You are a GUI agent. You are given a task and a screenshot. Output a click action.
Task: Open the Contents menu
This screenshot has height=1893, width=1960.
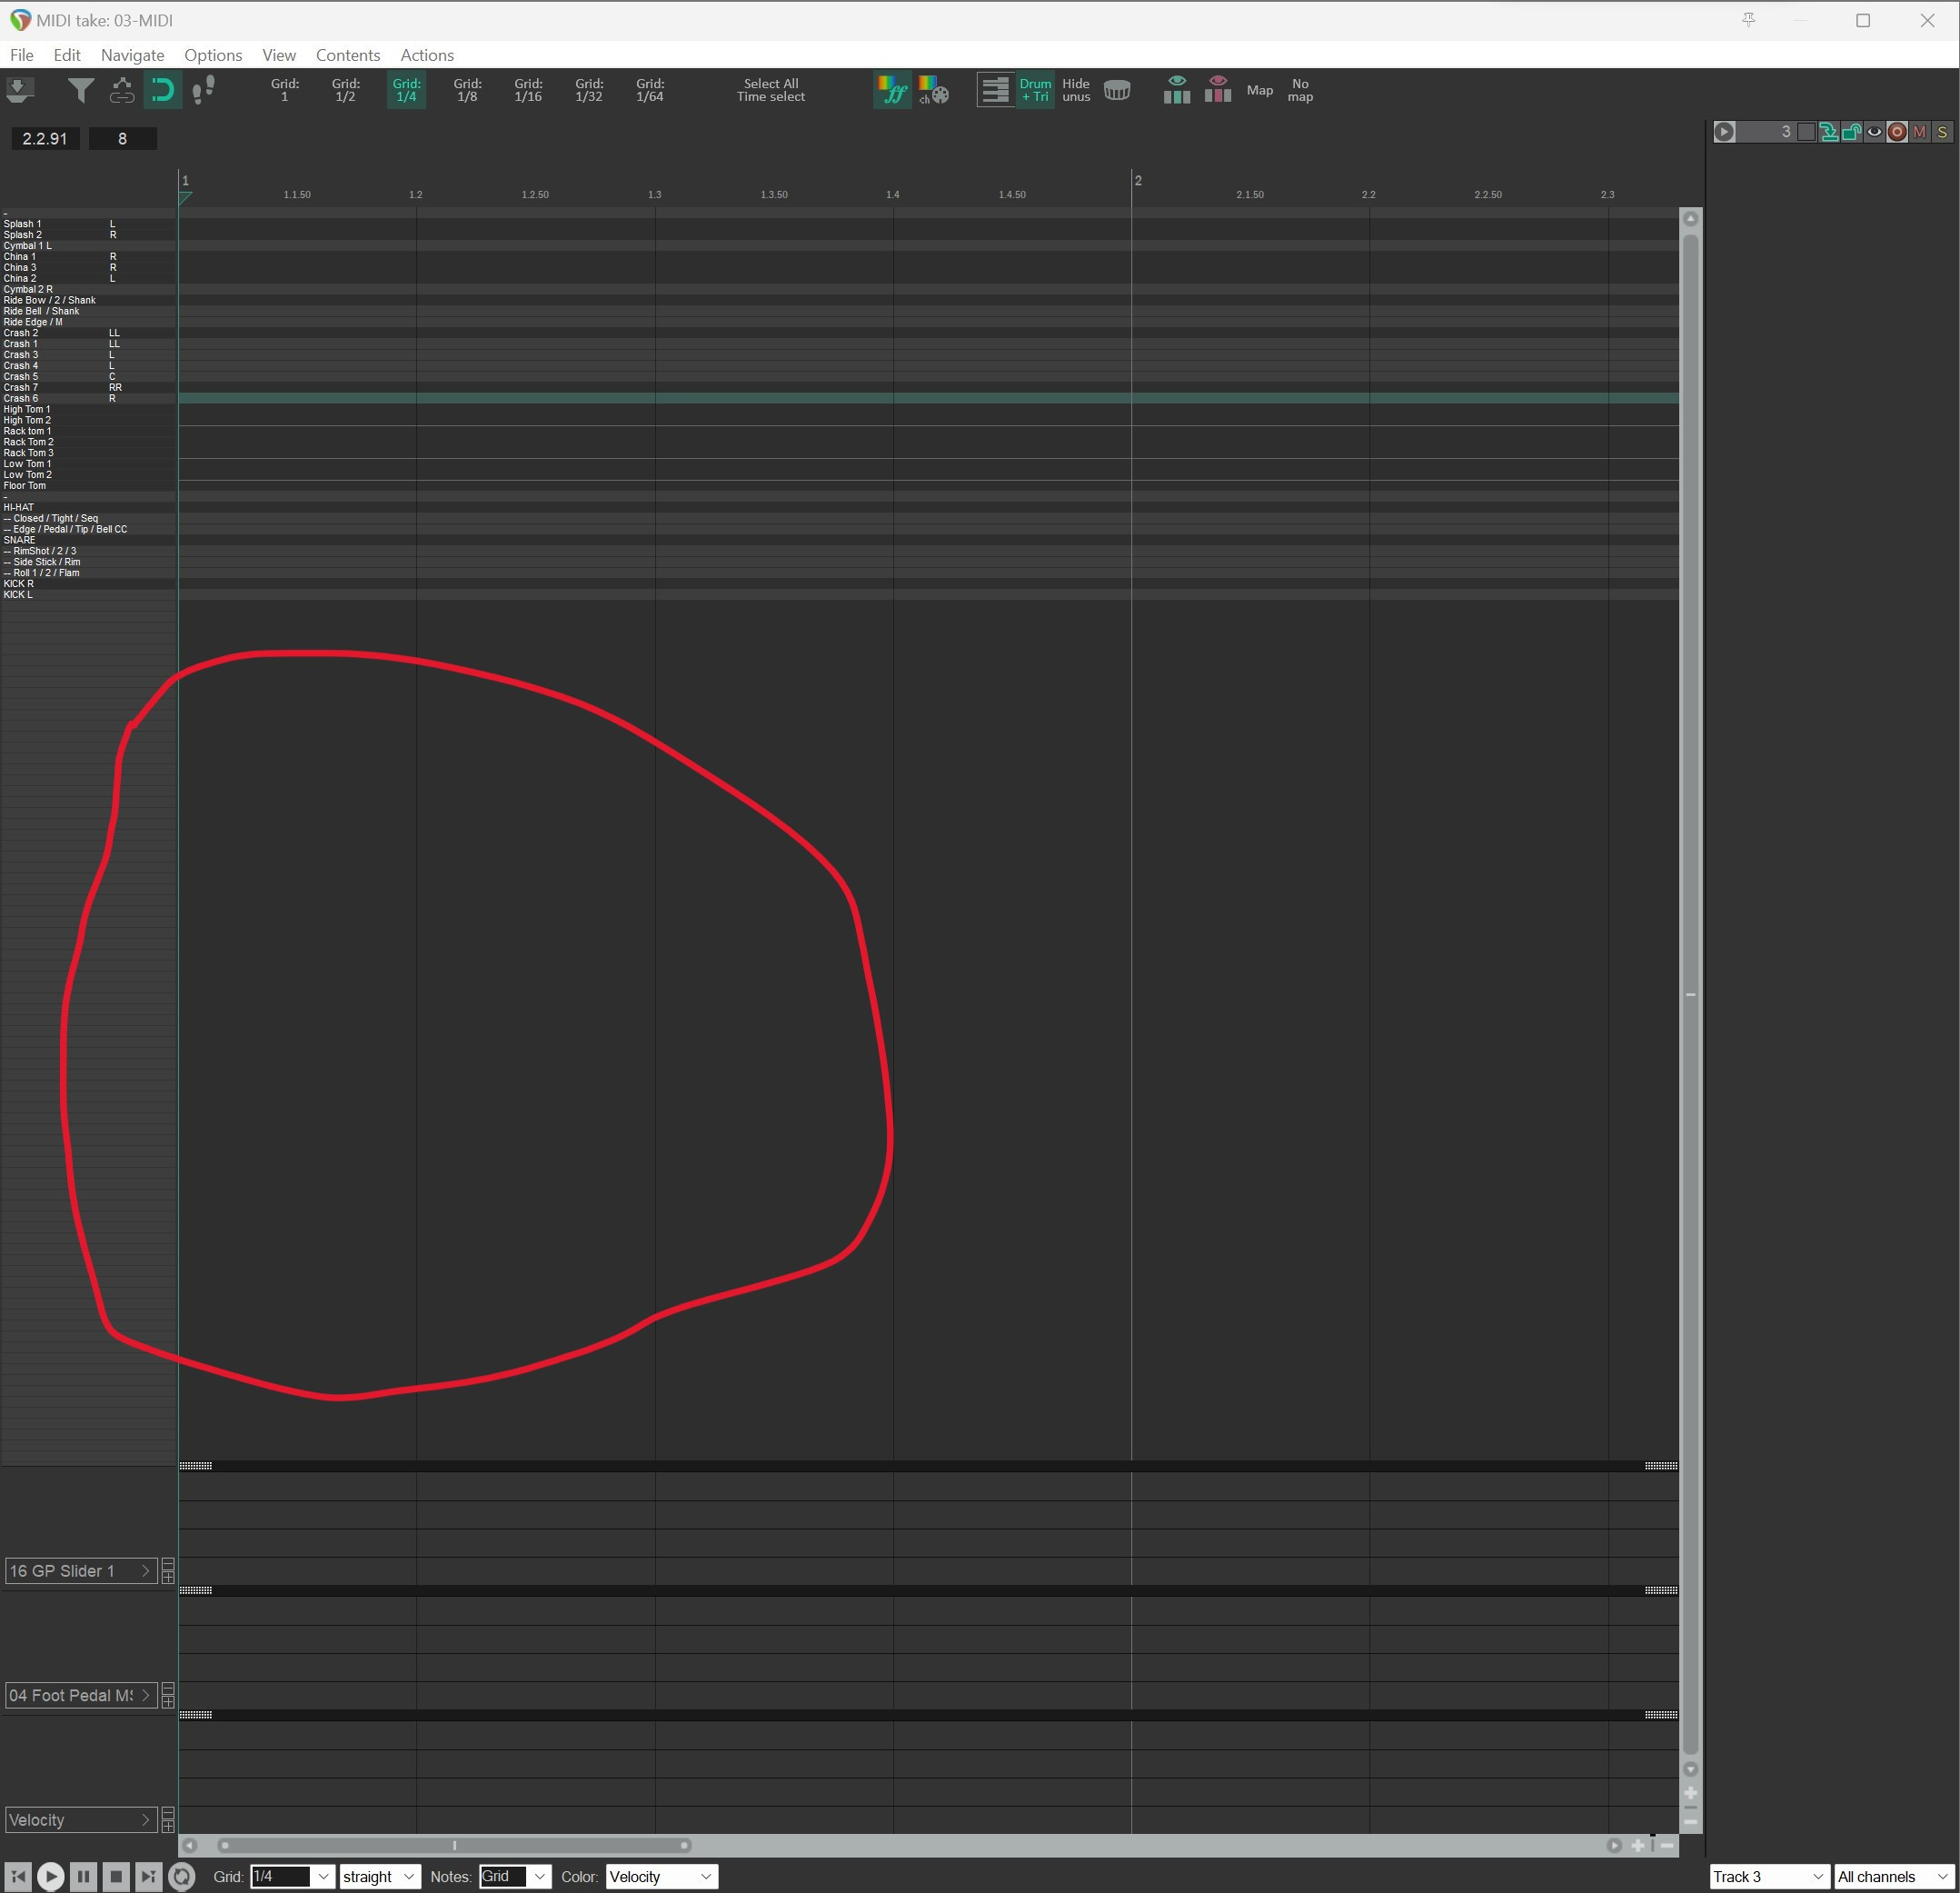pyautogui.click(x=348, y=55)
